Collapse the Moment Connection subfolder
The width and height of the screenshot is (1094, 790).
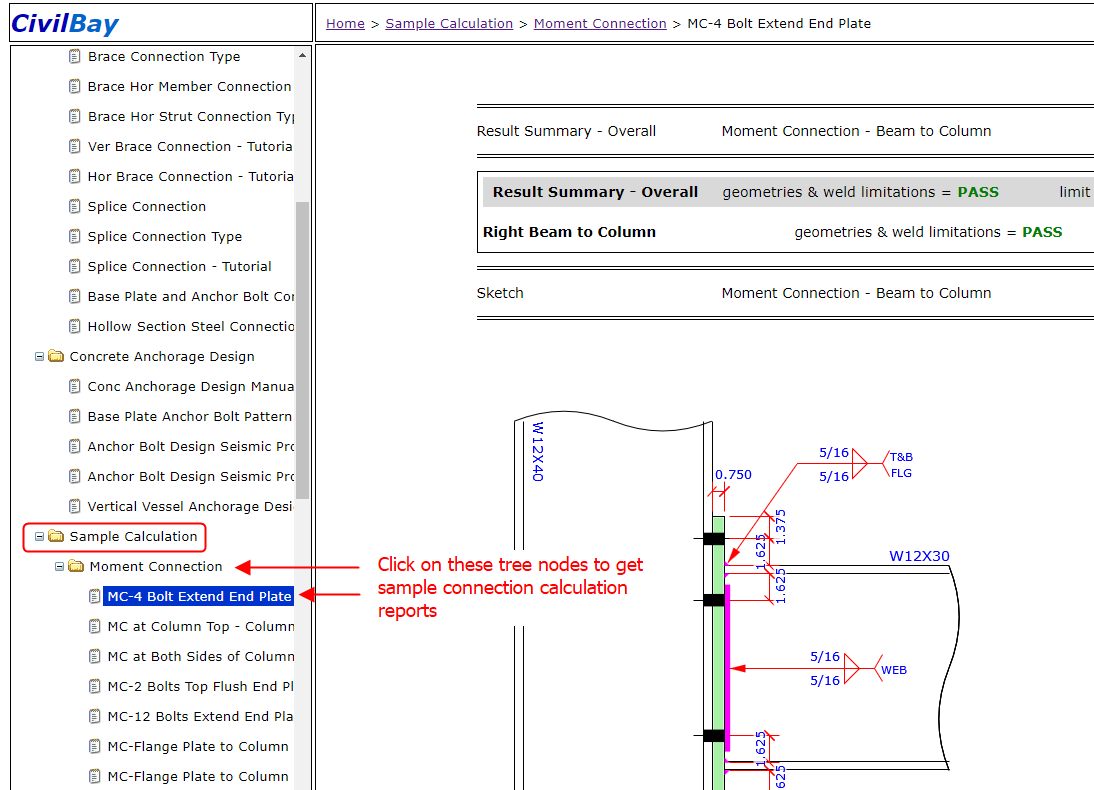coord(60,567)
